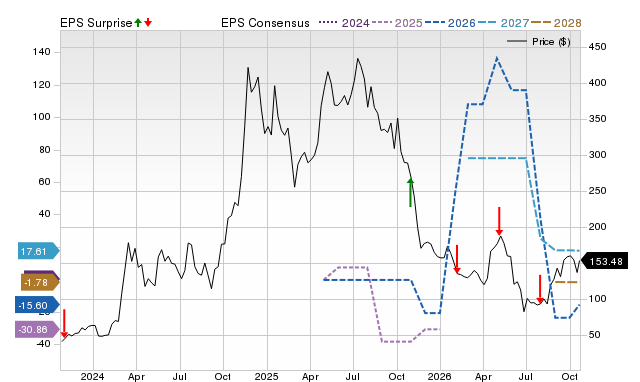Image resolution: width=640 pixels, height=382 pixels.
Task: Click the EPS Consensus legend title
Action: [x=265, y=23]
